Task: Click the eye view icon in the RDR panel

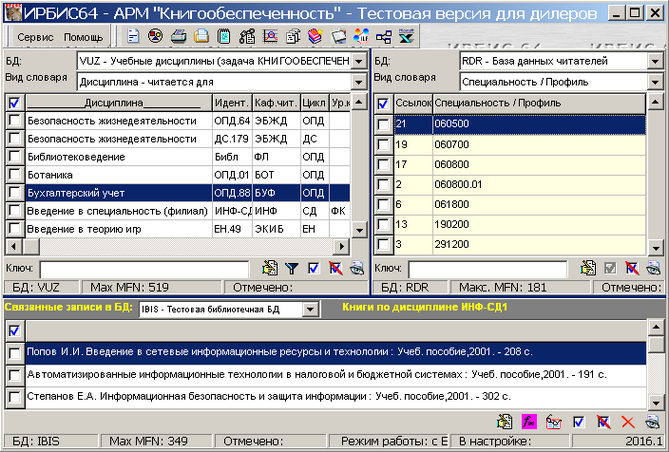Action: (653, 268)
